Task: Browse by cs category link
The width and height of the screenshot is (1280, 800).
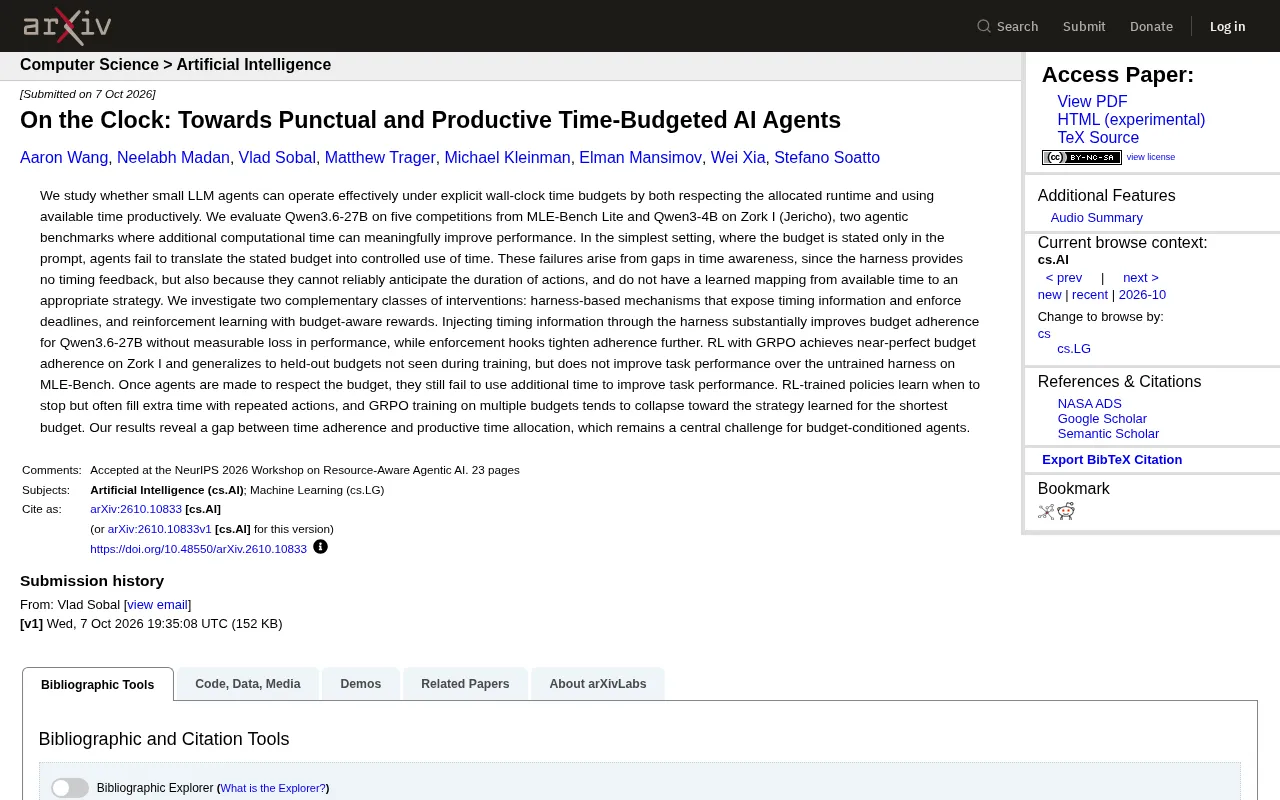Action: (1044, 334)
